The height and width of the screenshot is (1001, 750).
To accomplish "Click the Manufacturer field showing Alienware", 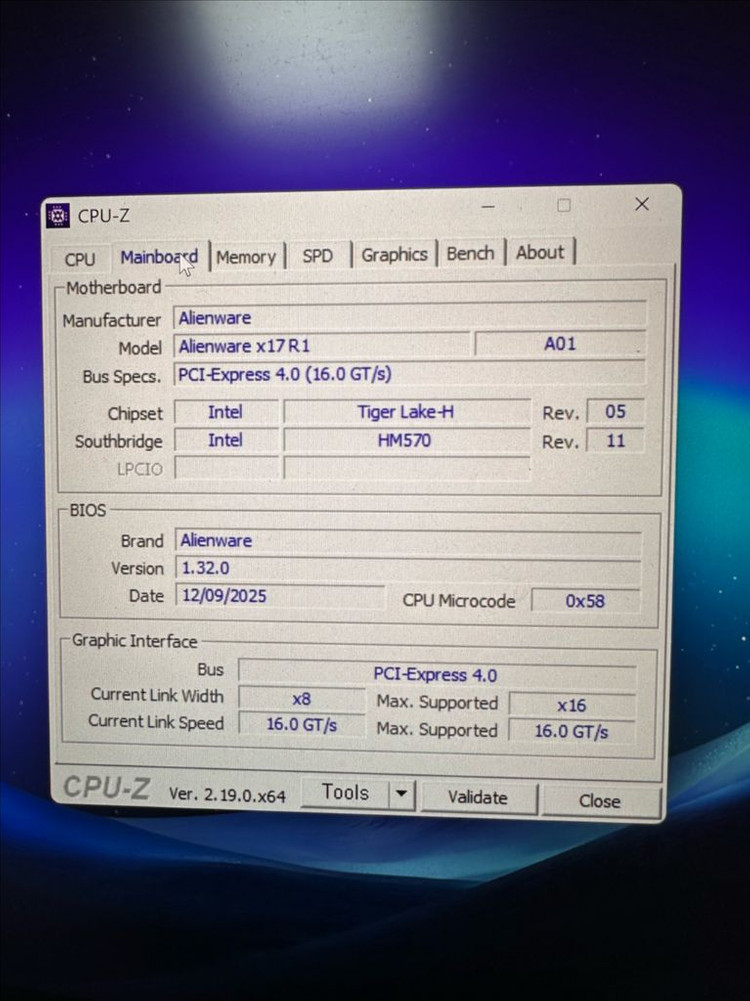I will [x=410, y=317].
